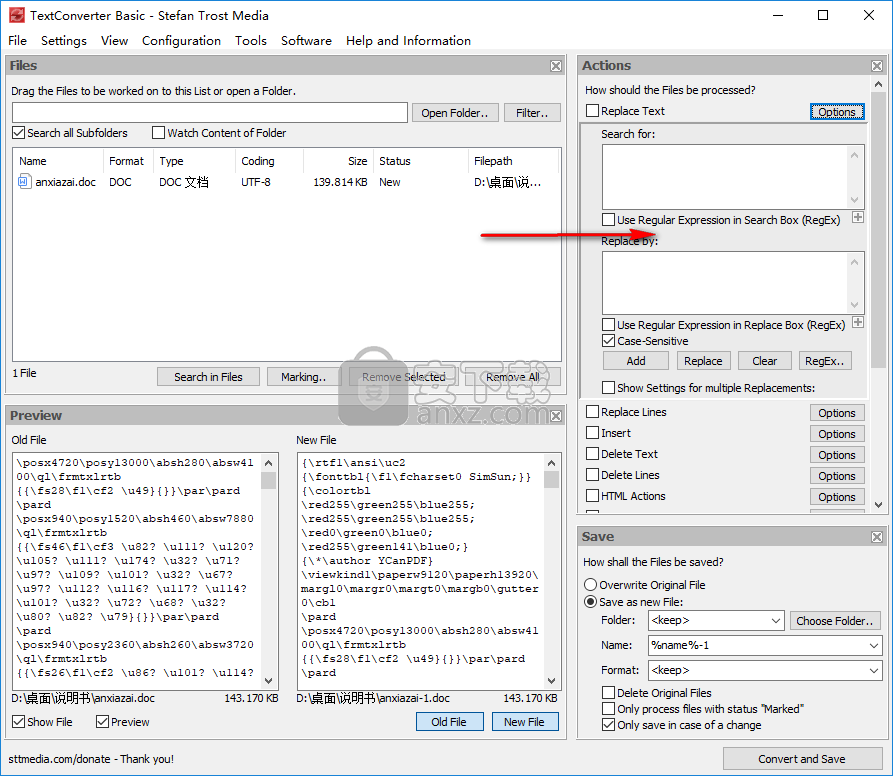Open the Name pattern dropdown
The height and width of the screenshot is (776, 893).
pos(874,646)
